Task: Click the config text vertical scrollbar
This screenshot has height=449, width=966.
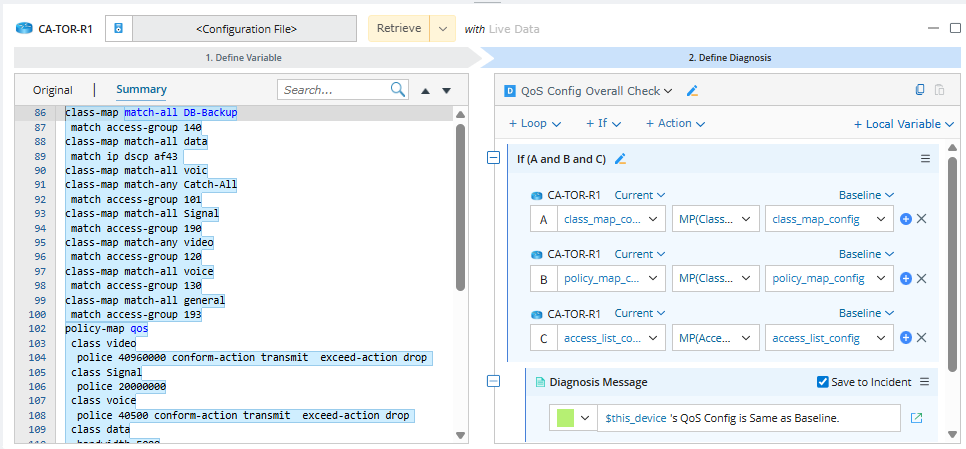Action: coord(460,207)
